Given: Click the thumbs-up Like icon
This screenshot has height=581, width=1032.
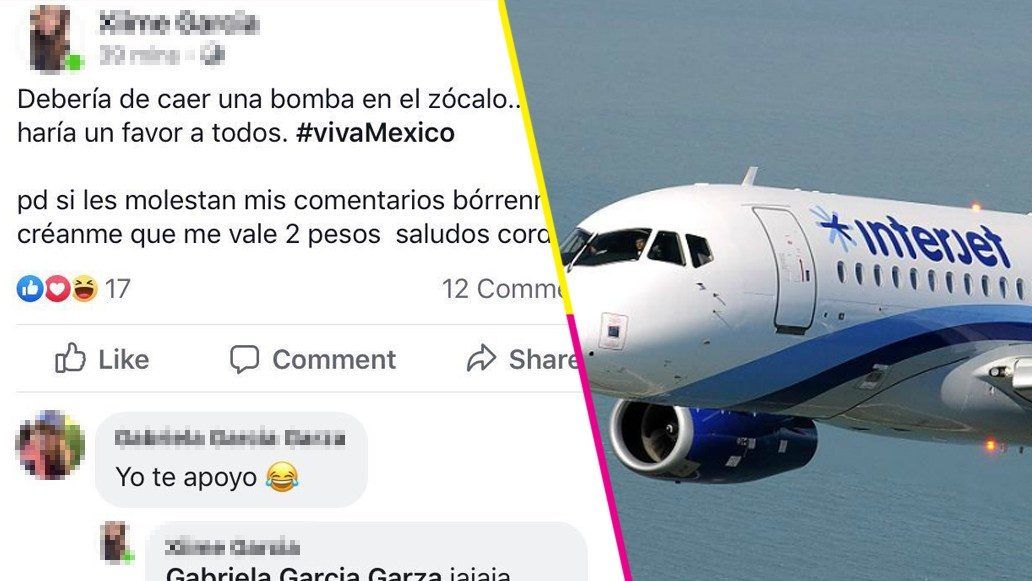Looking at the screenshot, I should tap(70, 359).
